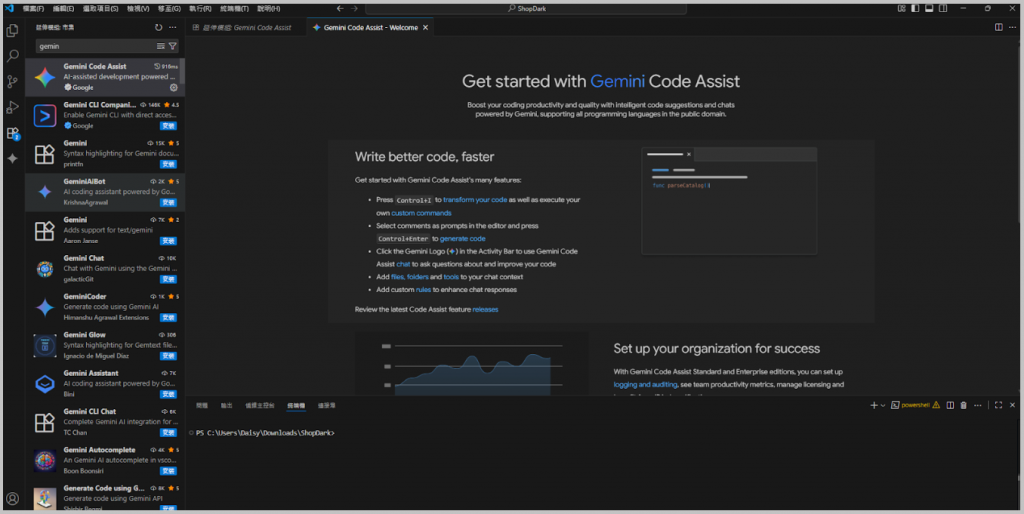The image size is (1024, 514).
Task: Split the terminal panel
Action: click(950, 406)
